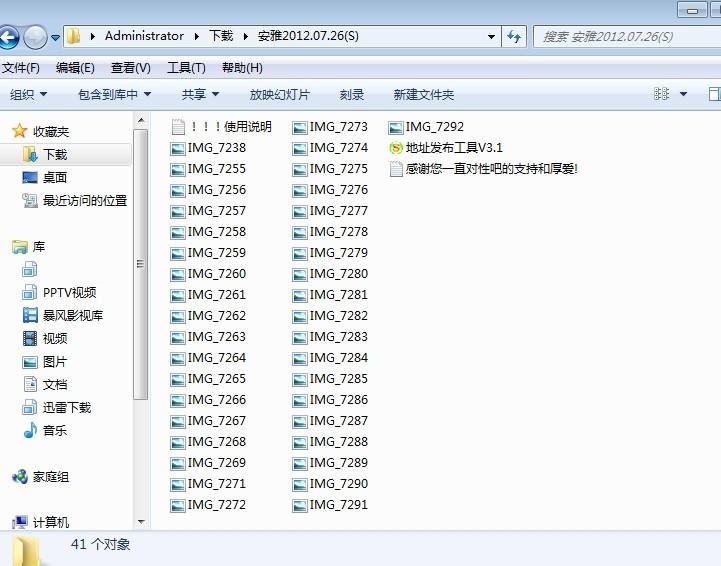721x566 pixels.
Task: Click the change view icon
Action: point(661,94)
